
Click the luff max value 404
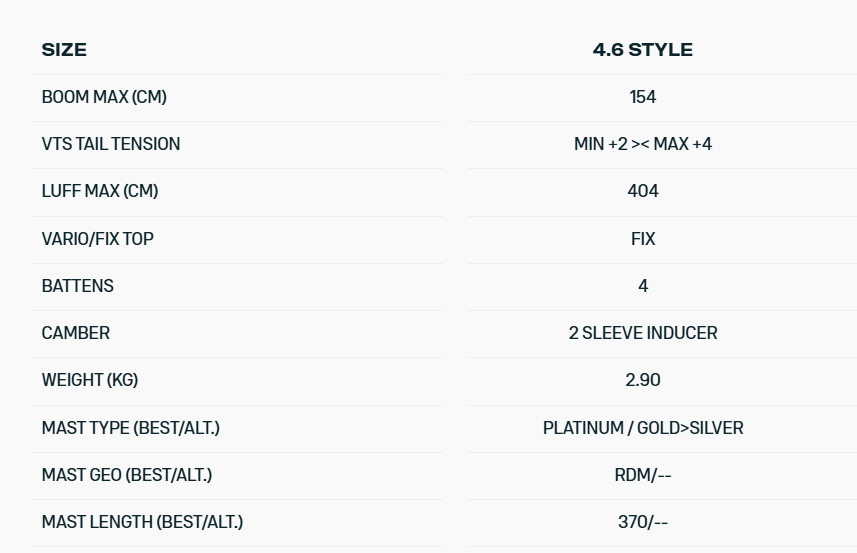642,191
